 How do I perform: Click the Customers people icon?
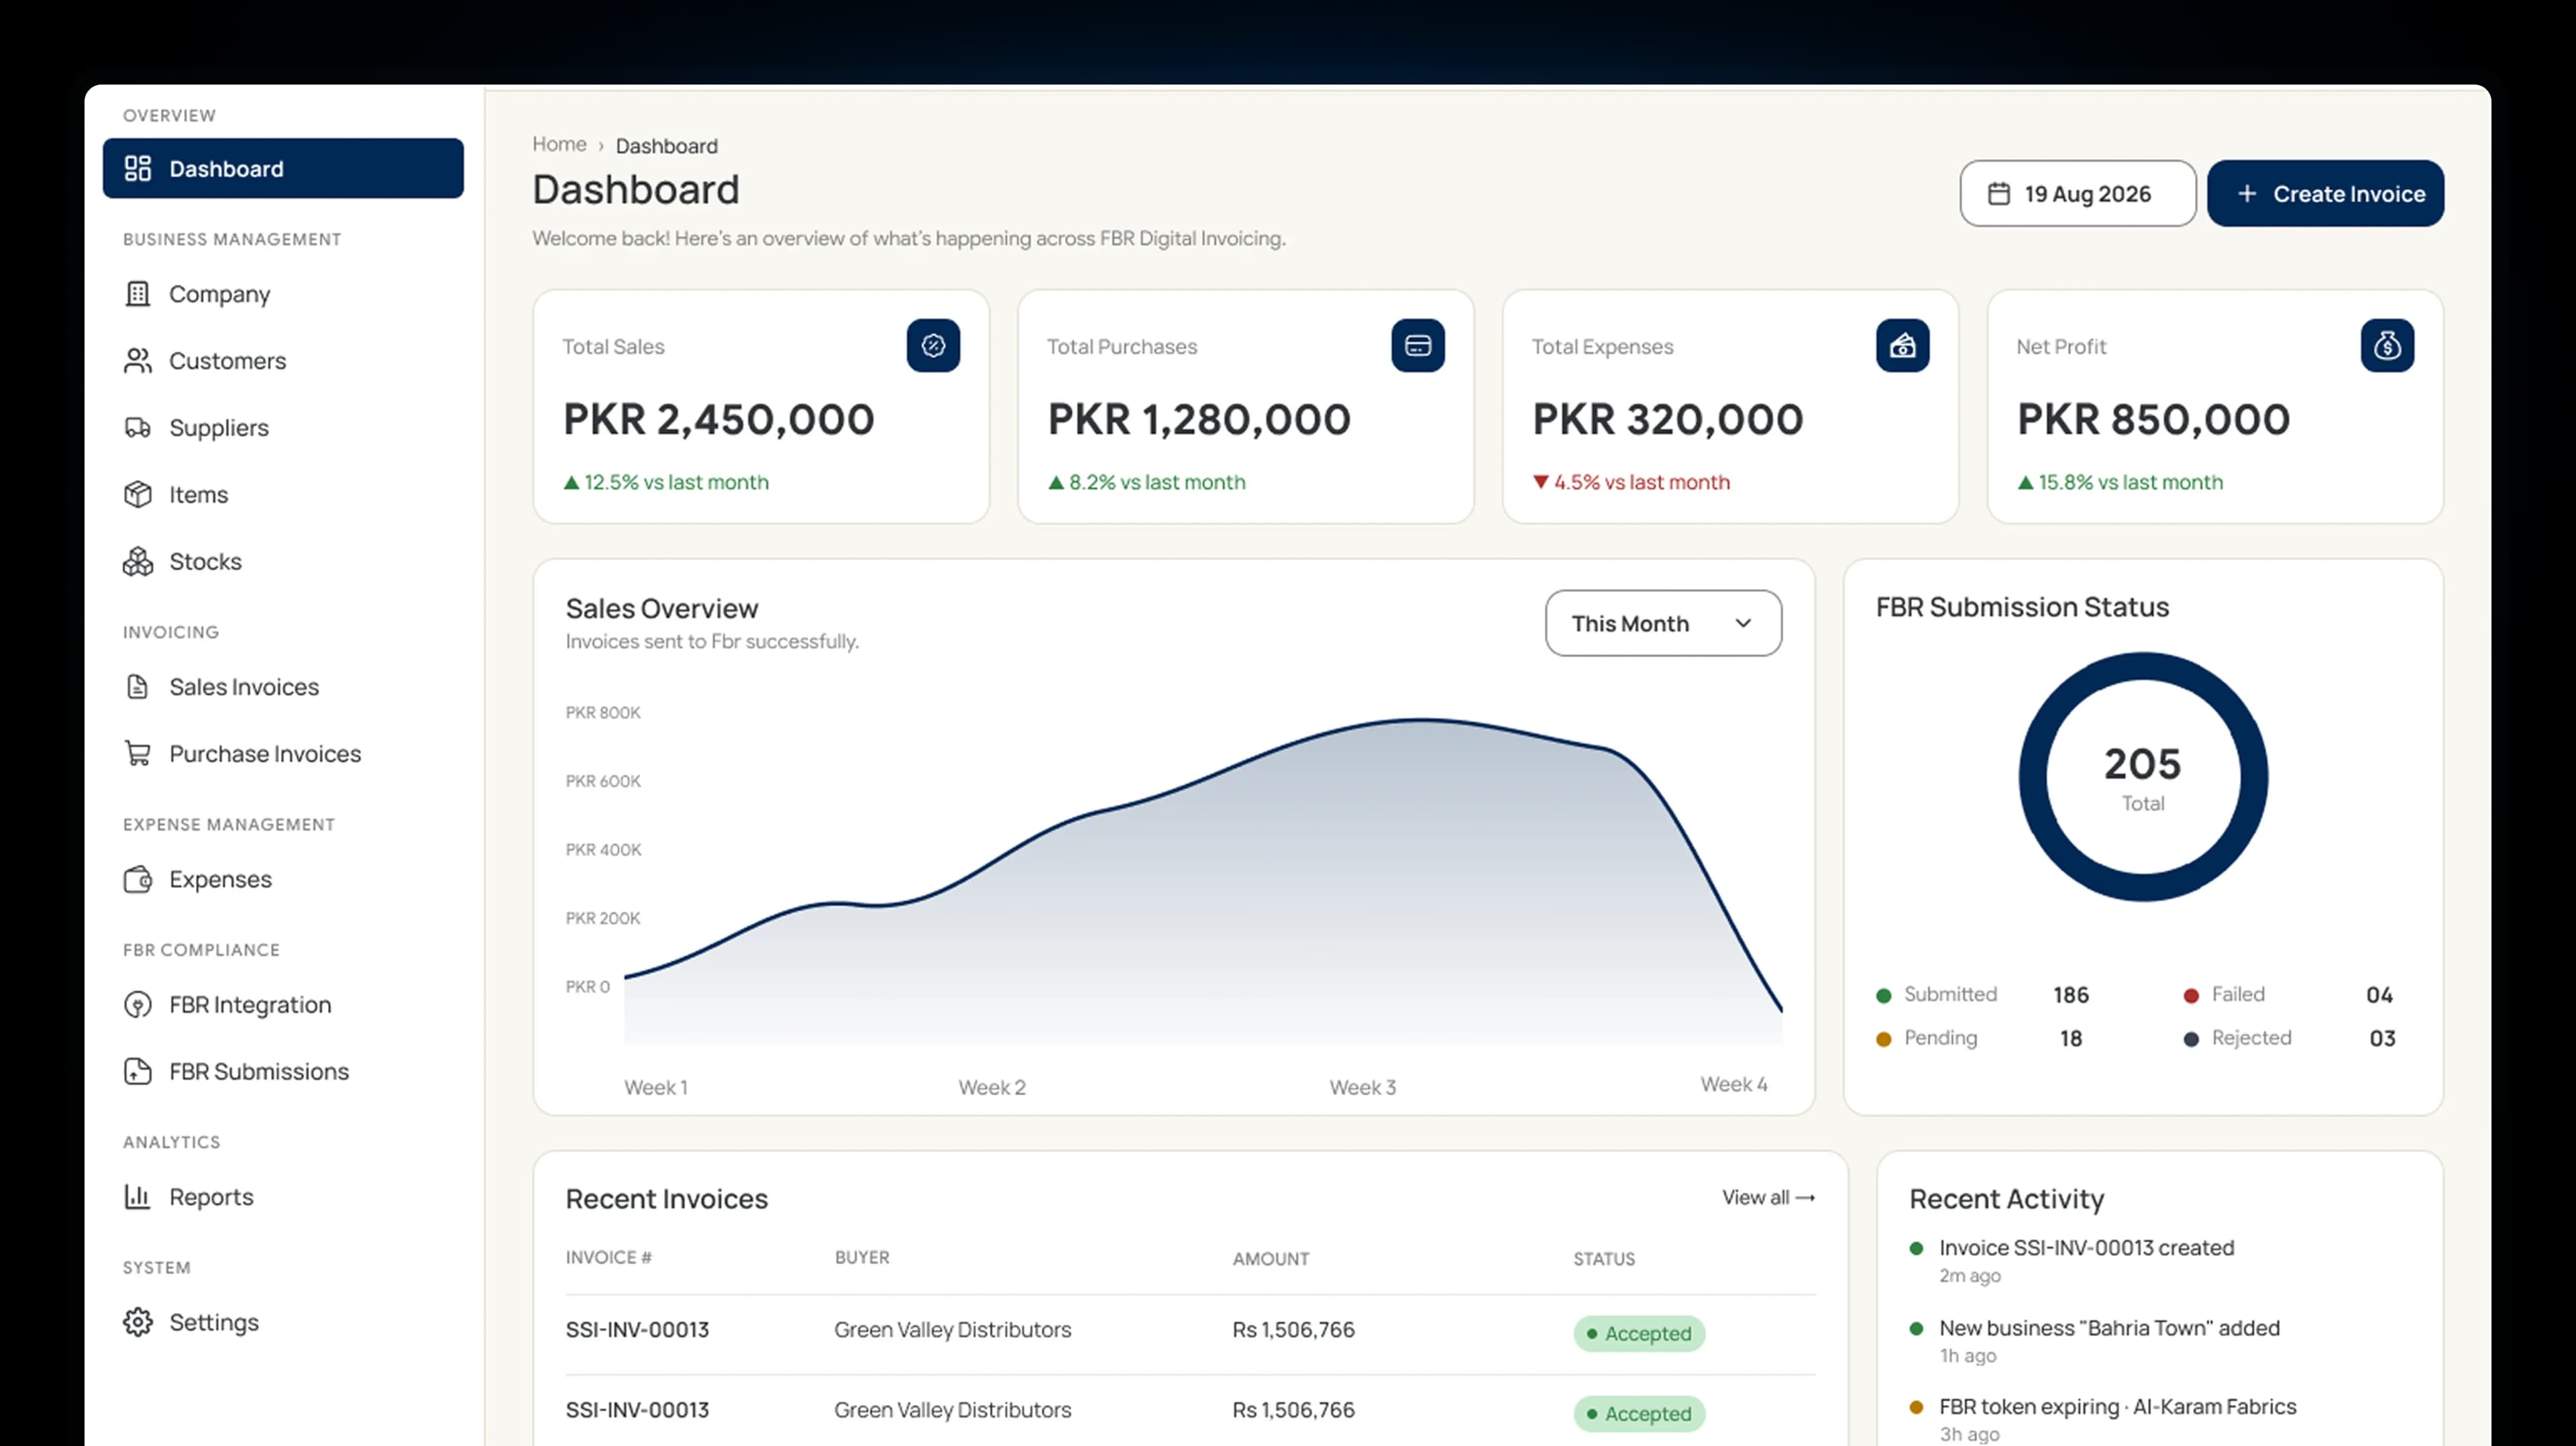point(138,360)
